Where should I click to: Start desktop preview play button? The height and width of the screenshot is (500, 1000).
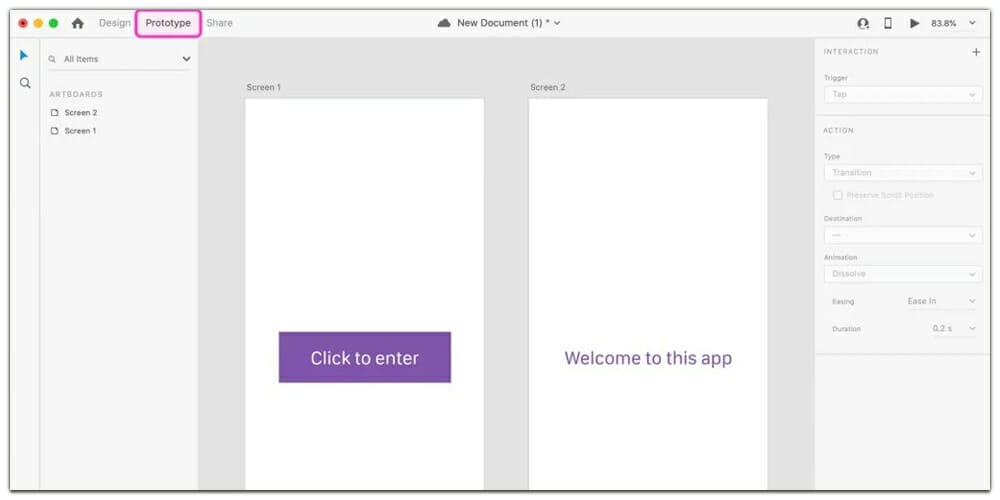click(915, 23)
